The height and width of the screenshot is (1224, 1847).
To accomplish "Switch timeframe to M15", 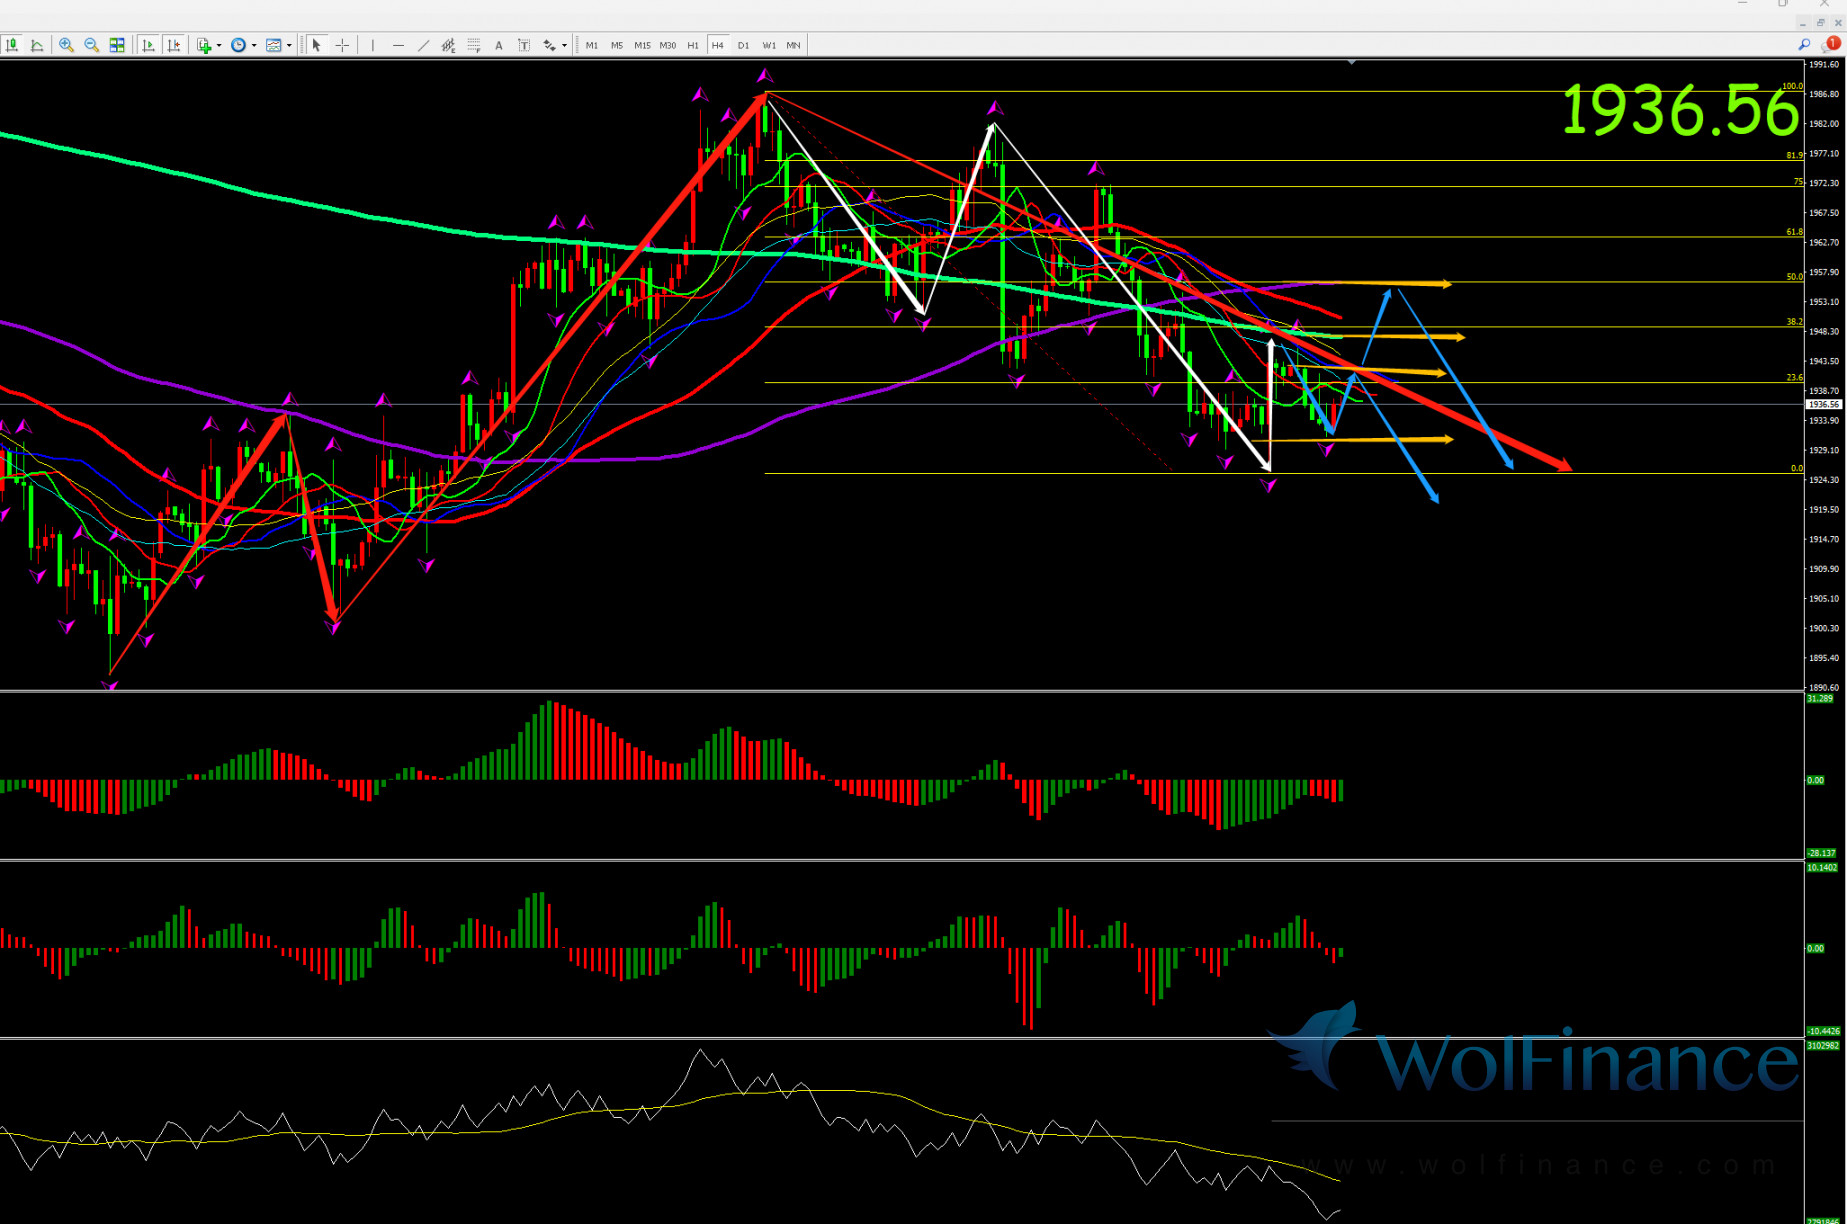I will [642, 45].
